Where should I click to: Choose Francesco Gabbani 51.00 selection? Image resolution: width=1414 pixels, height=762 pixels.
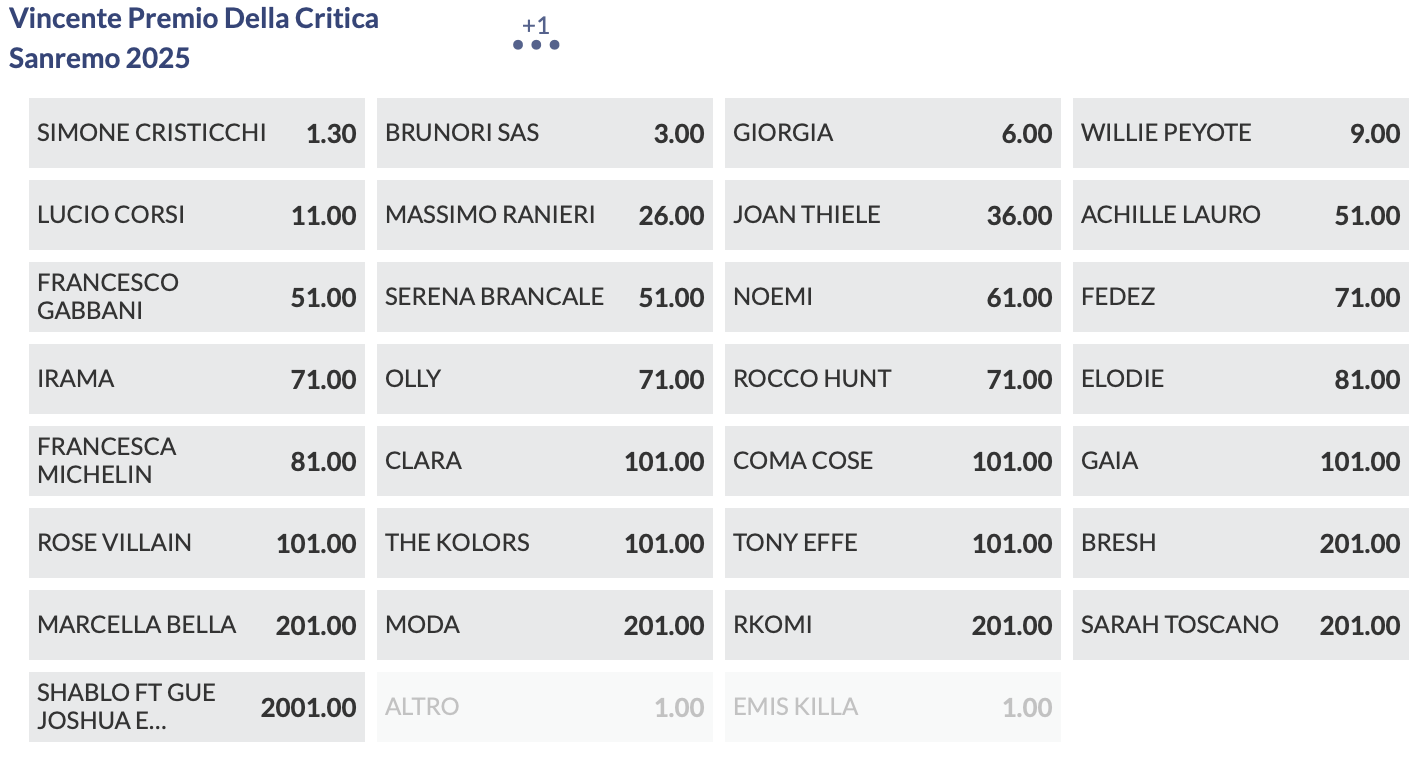(197, 297)
